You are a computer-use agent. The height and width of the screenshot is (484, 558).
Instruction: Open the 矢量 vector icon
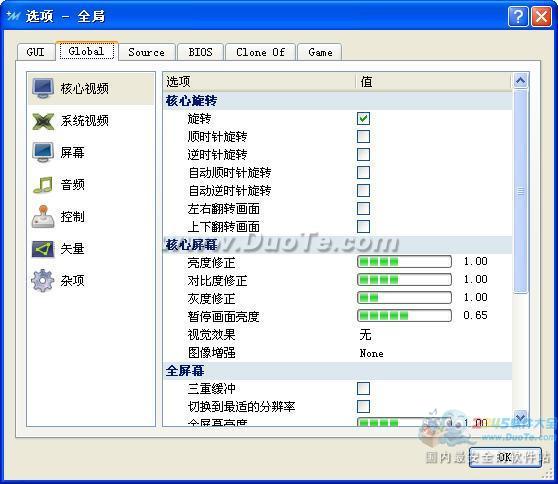43,249
